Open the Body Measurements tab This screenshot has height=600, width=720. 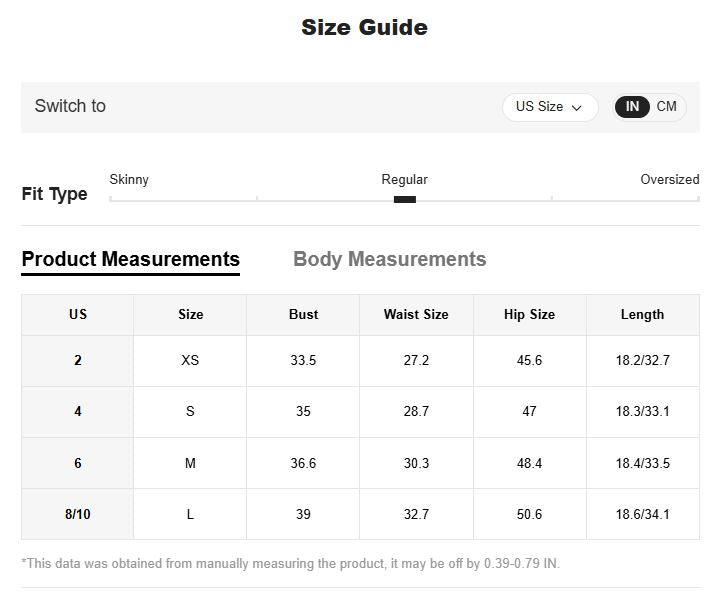coord(389,259)
